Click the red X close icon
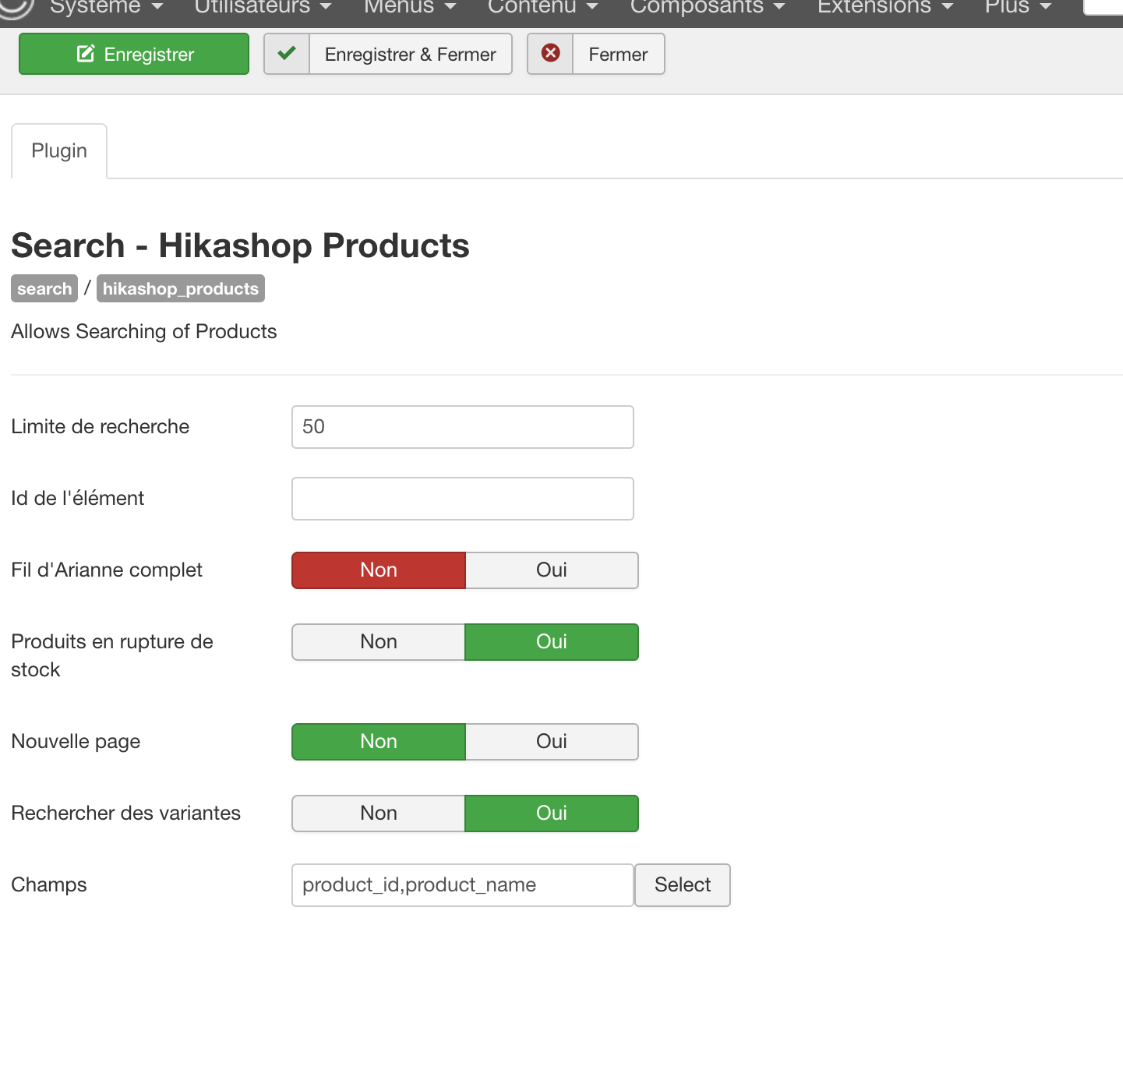This screenshot has width=1123, height=1080. (x=550, y=54)
